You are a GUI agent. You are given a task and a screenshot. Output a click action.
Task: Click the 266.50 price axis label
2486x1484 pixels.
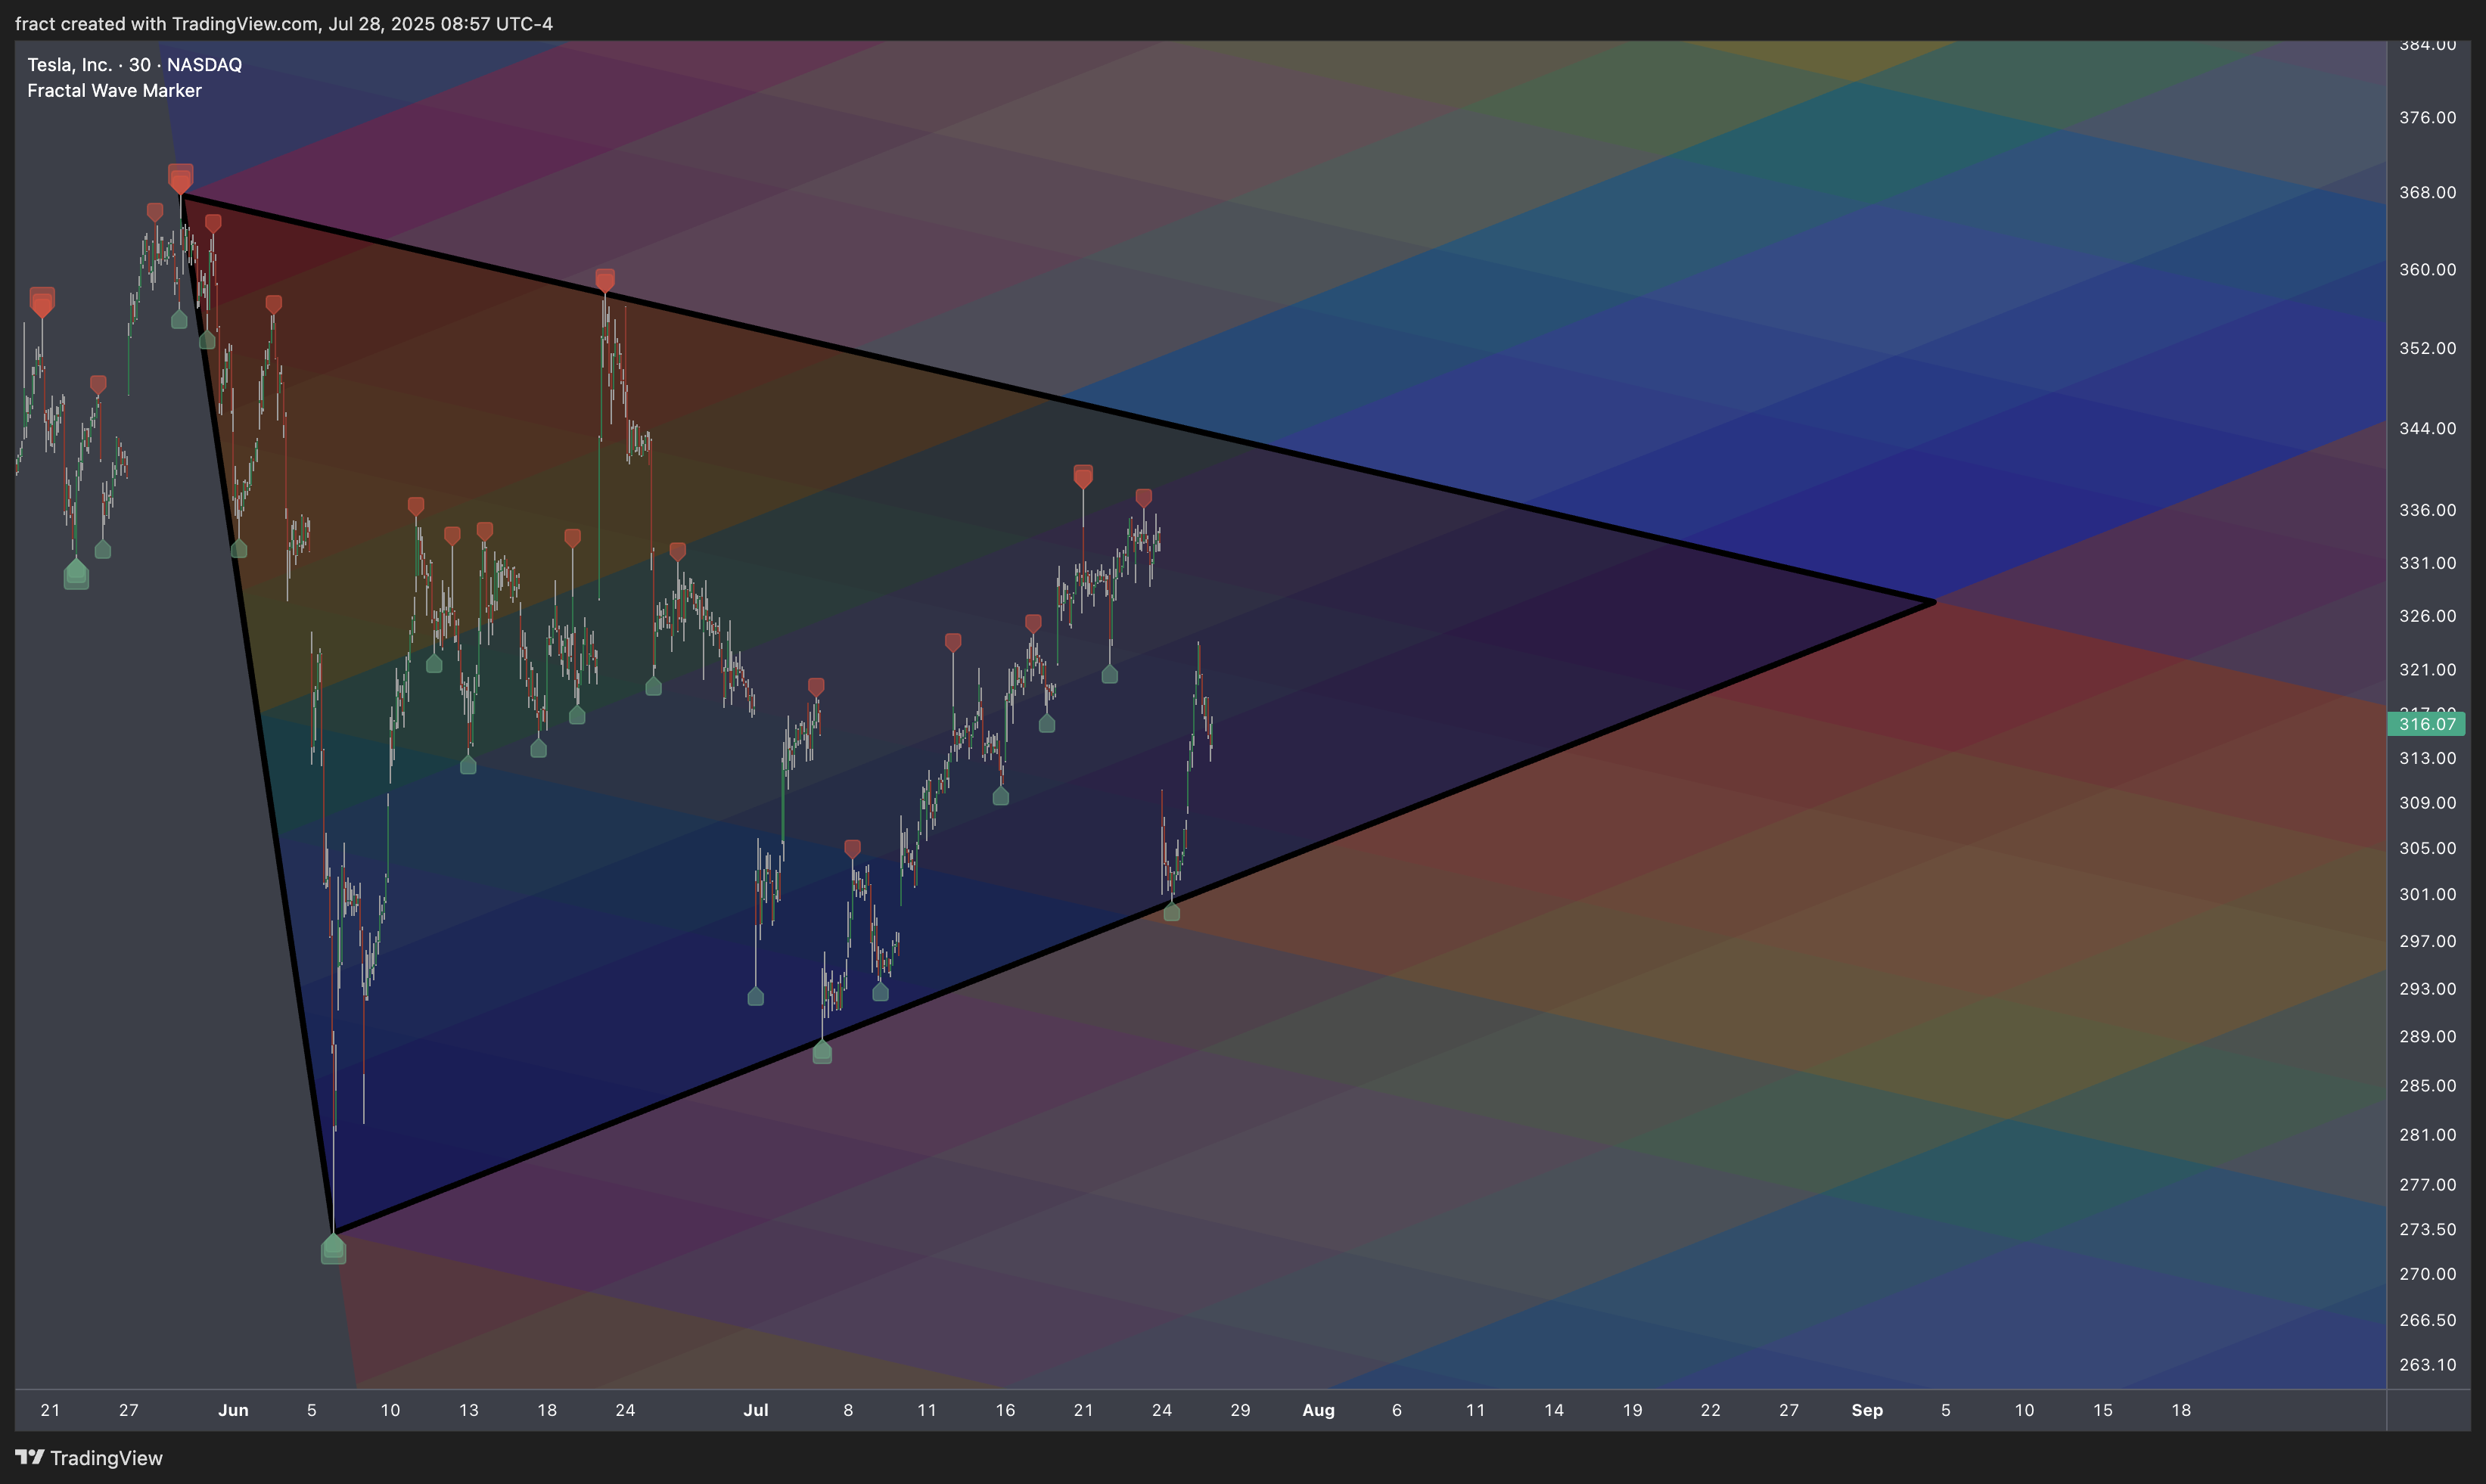(x=2427, y=1320)
